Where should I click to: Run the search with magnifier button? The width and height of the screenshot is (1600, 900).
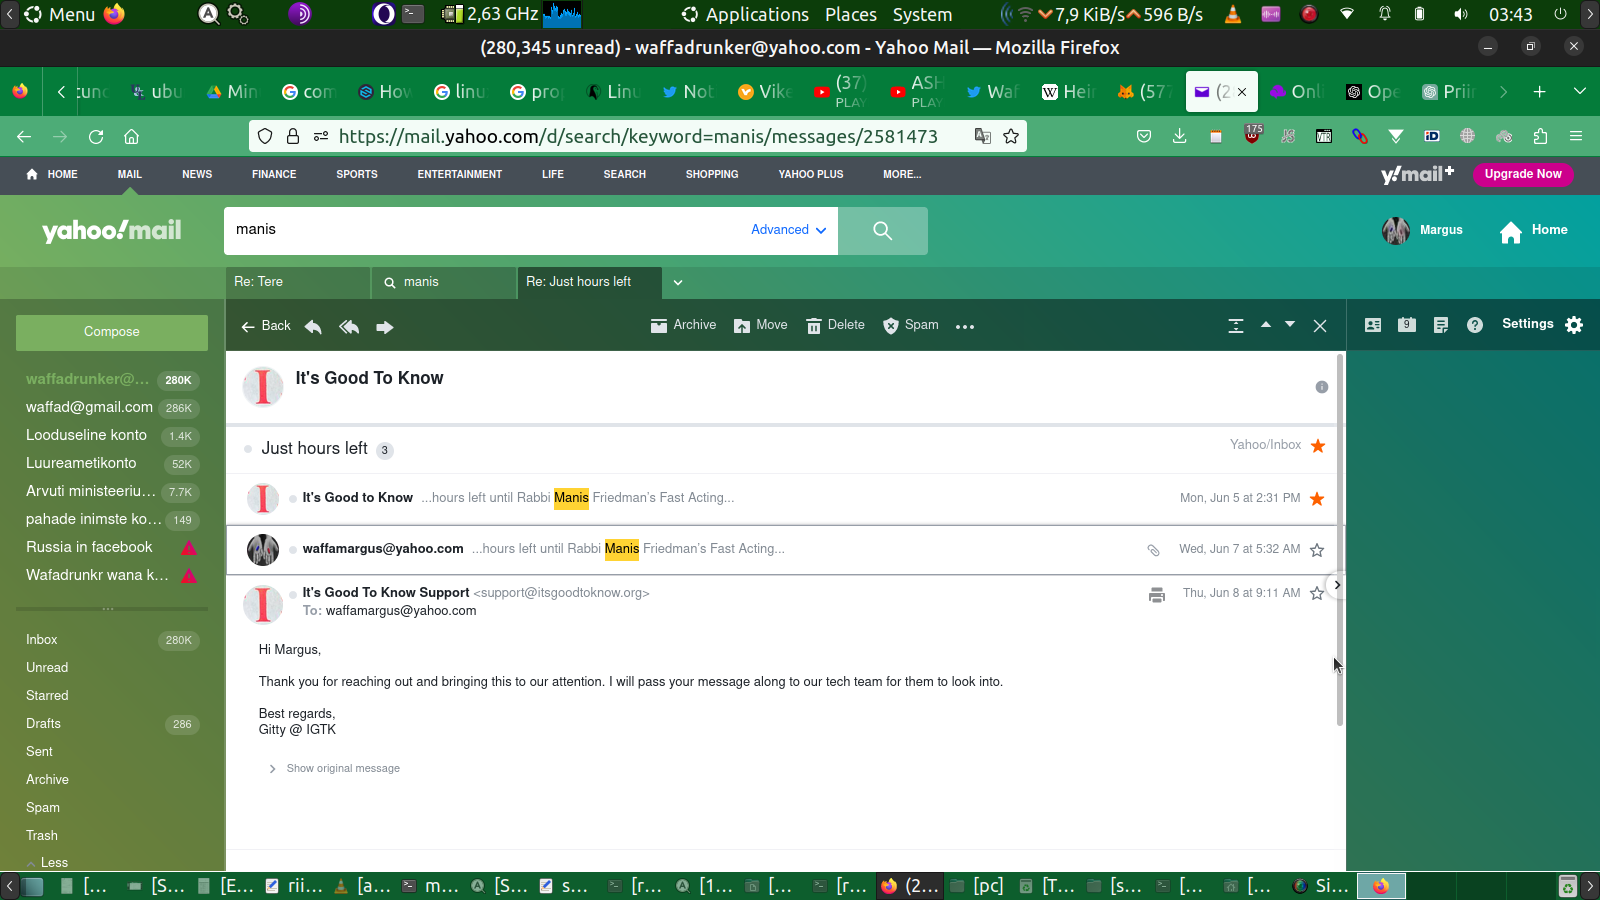(x=882, y=231)
